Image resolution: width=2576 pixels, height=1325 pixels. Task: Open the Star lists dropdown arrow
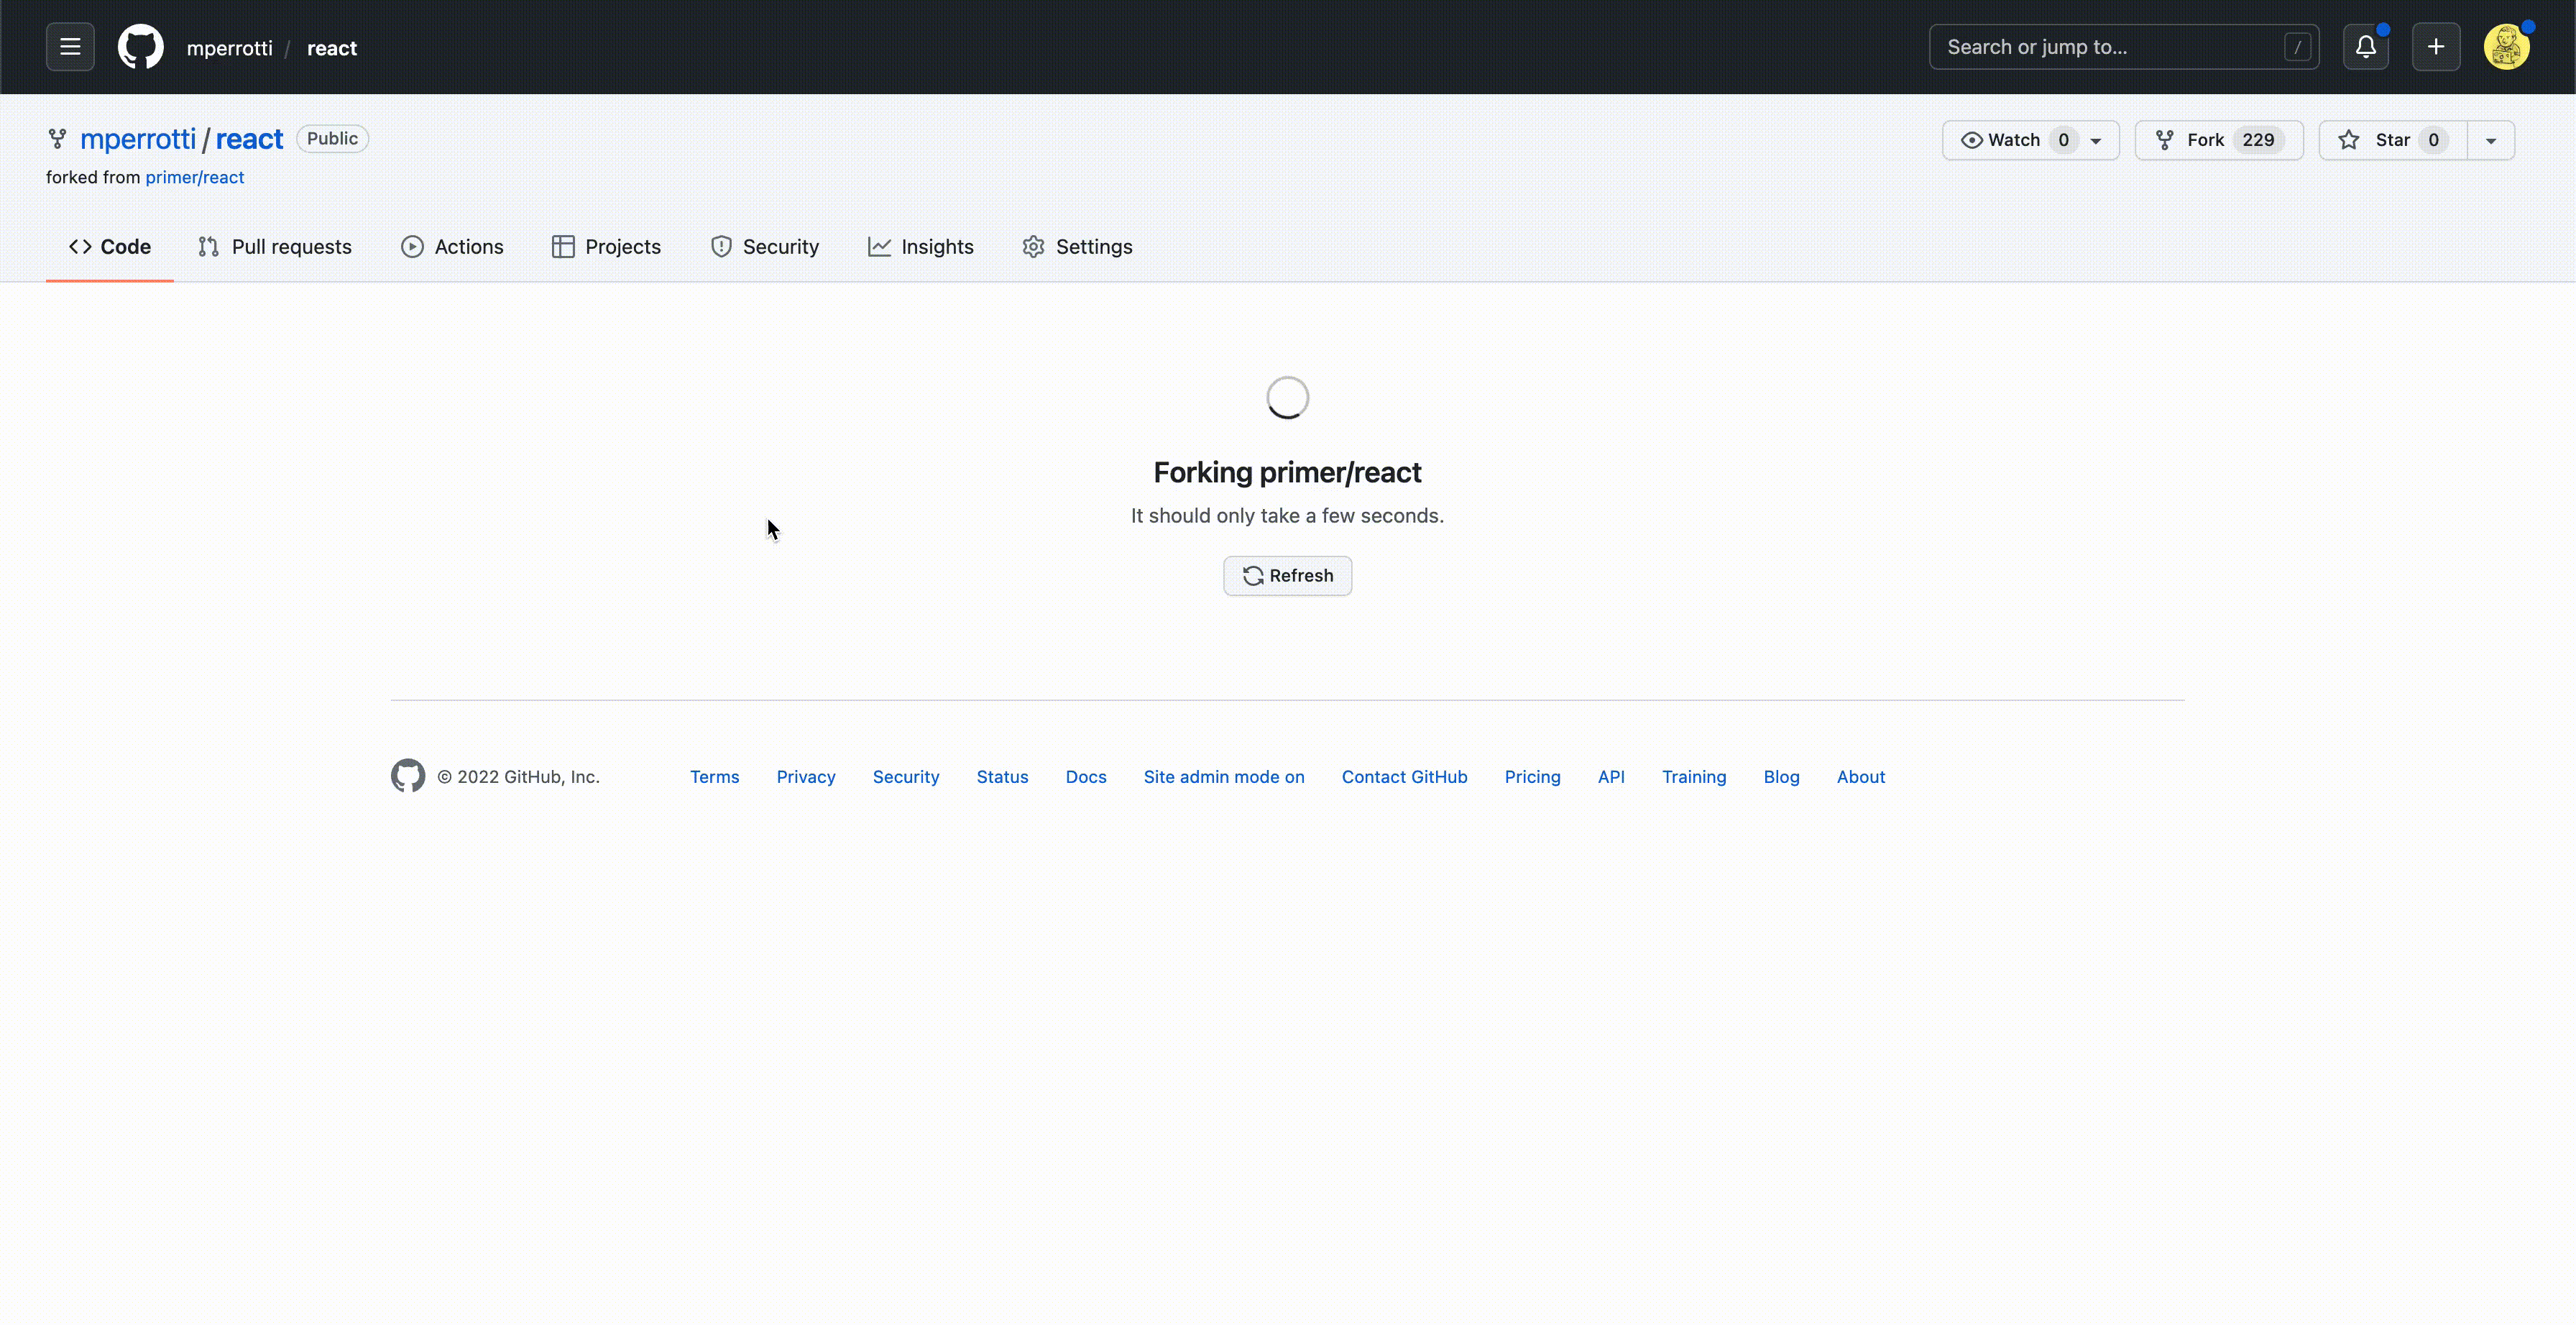click(2491, 140)
